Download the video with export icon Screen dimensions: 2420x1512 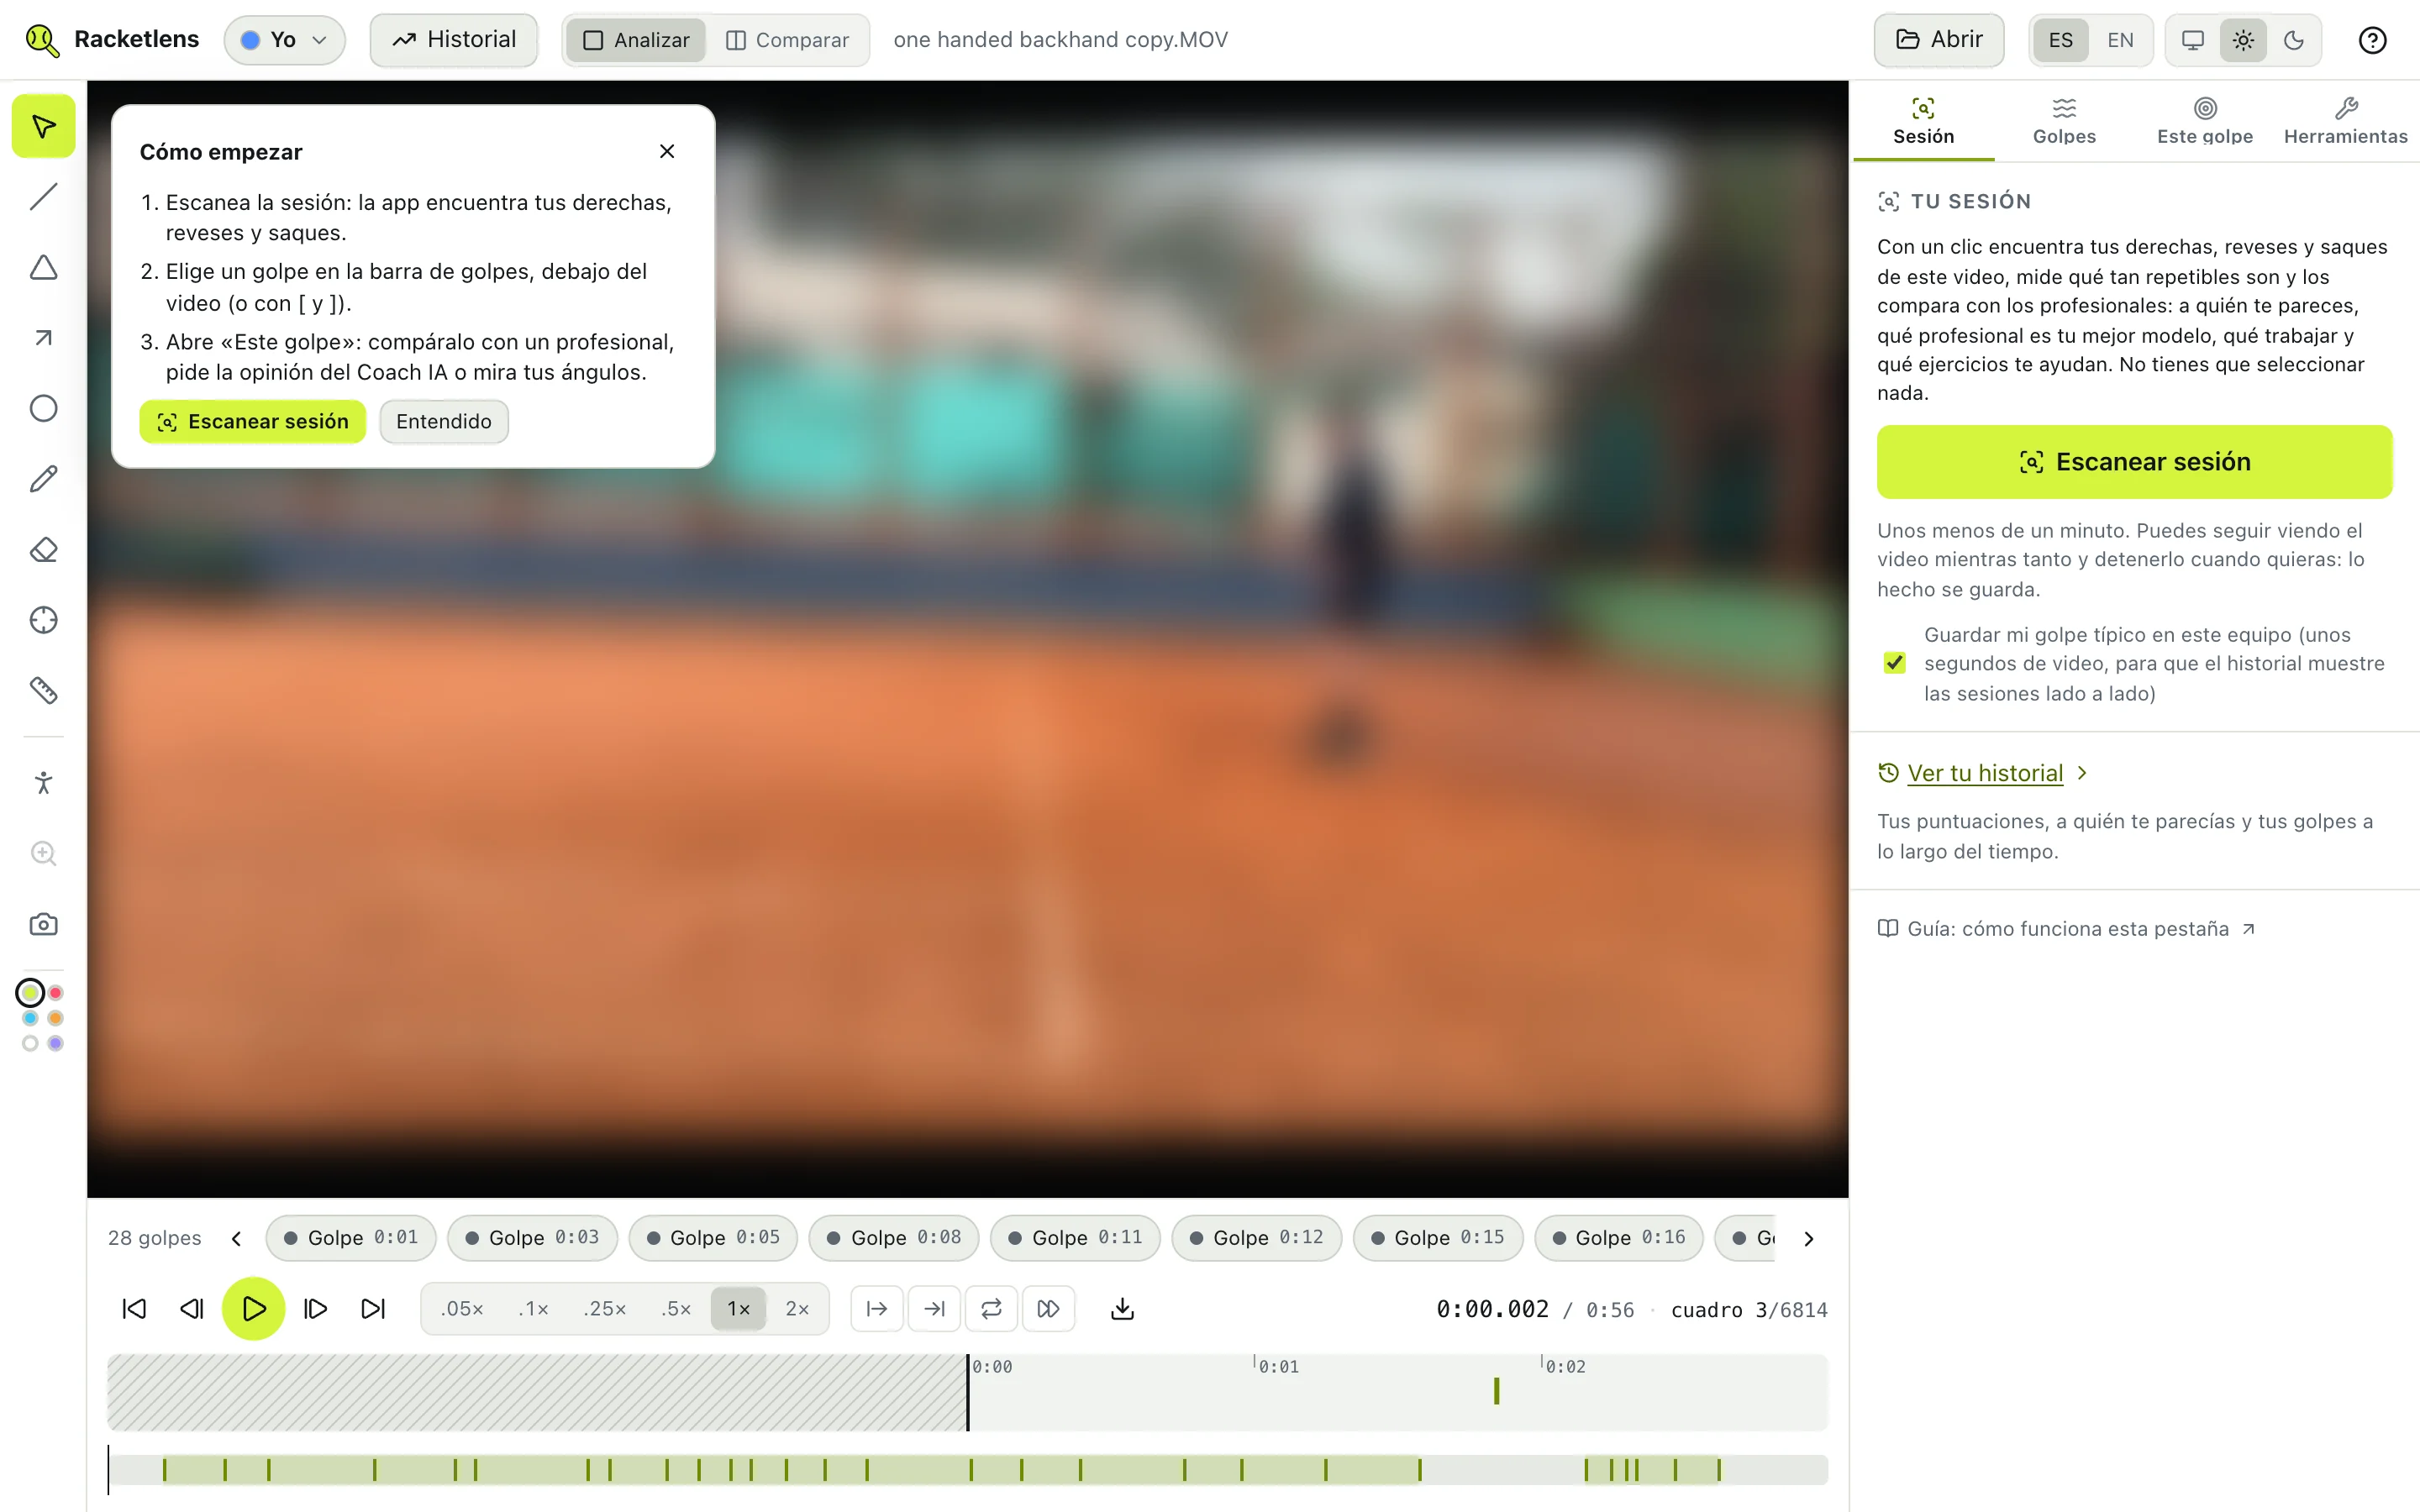point(1122,1308)
